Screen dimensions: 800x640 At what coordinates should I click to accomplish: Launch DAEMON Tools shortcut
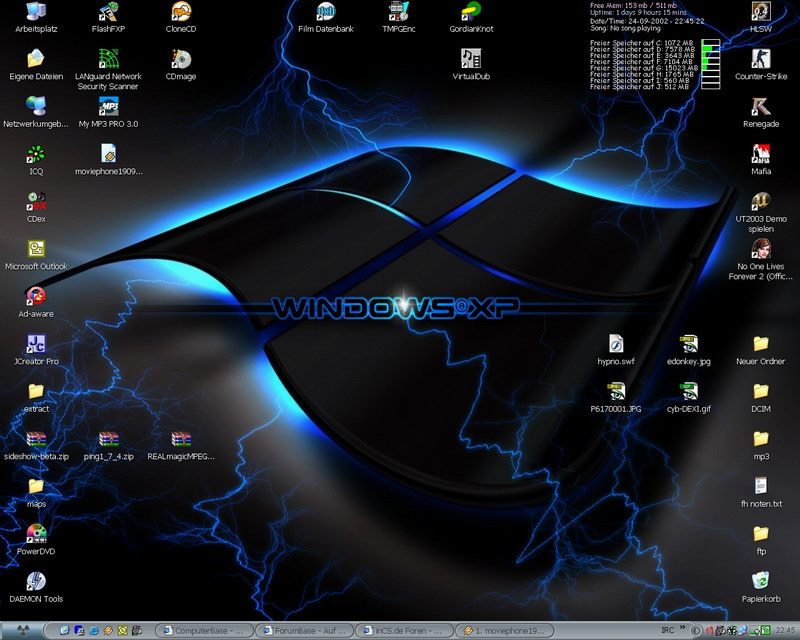pyautogui.click(x=36, y=587)
